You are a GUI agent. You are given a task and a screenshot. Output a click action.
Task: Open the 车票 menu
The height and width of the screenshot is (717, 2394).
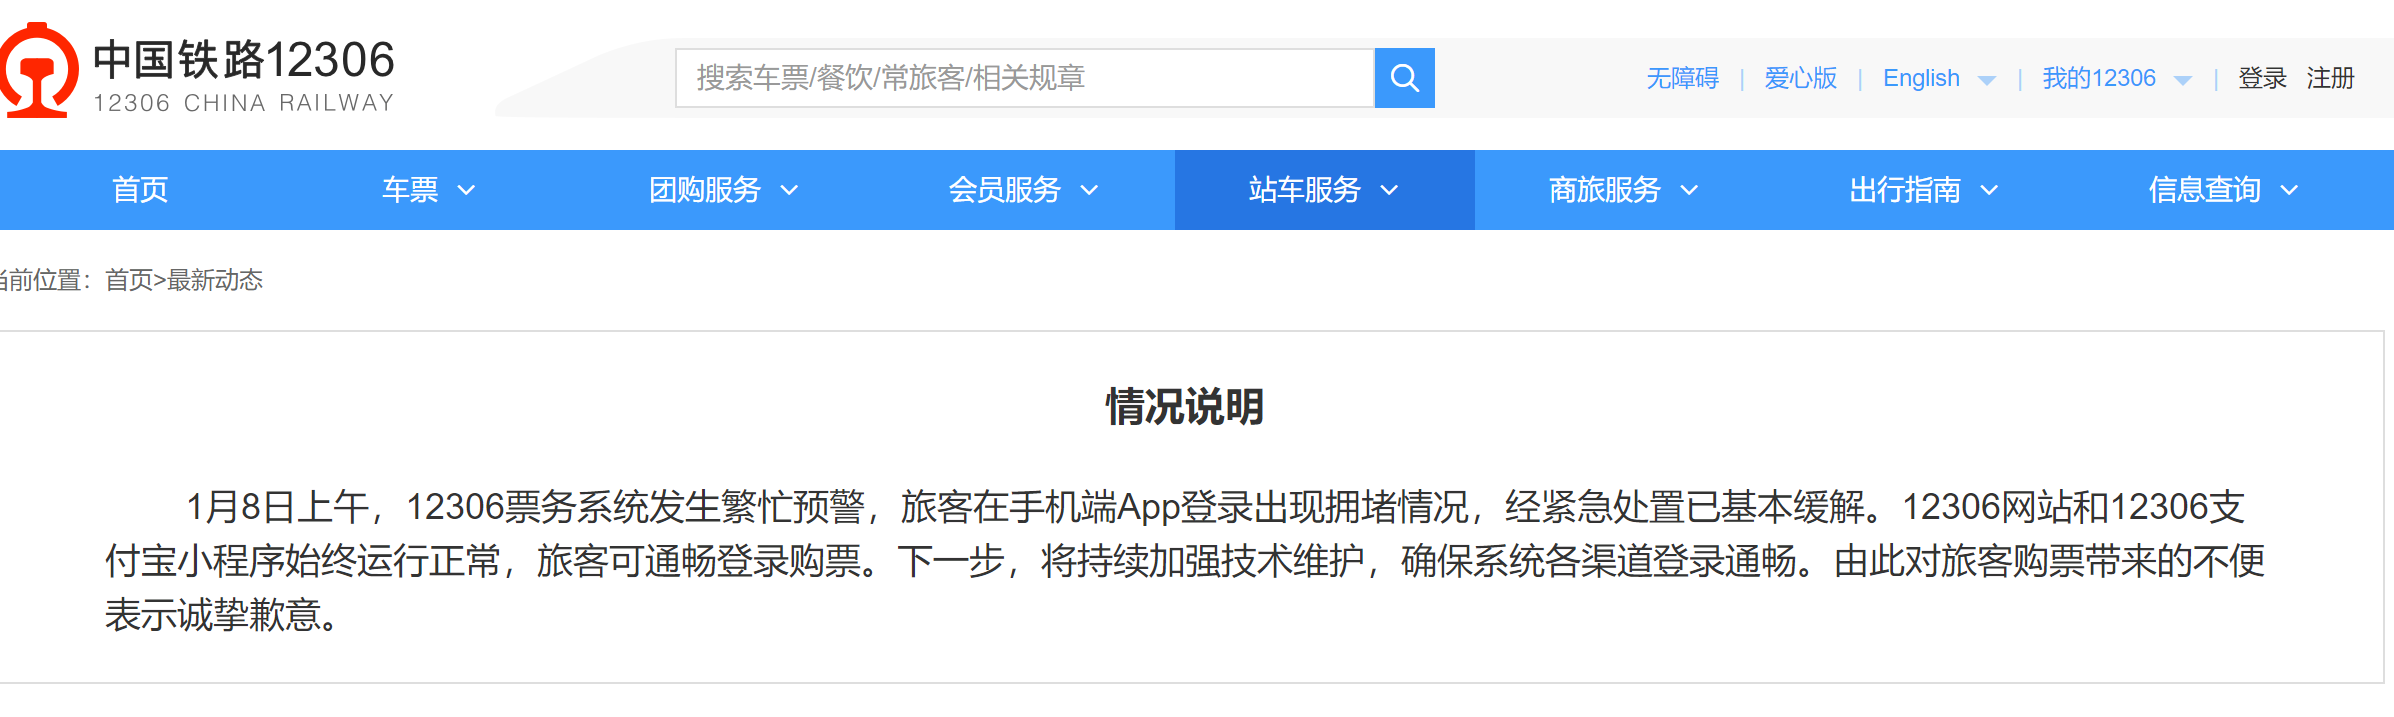coord(410,190)
